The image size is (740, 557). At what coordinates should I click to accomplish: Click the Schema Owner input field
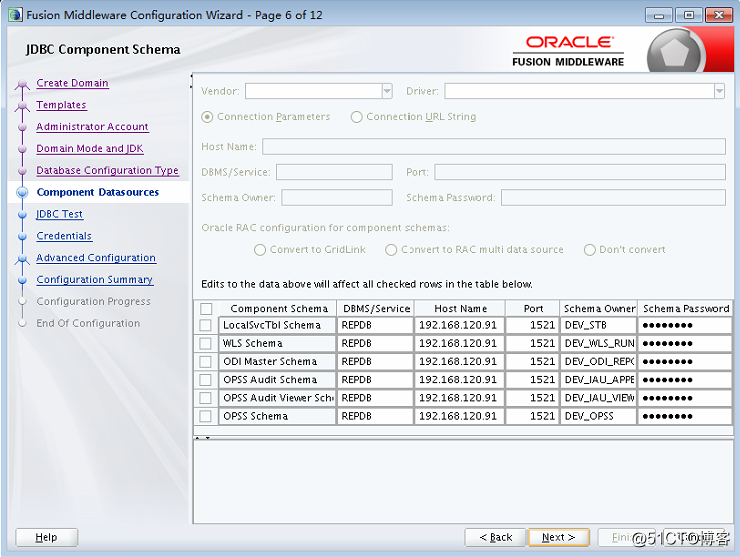point(337,197)
